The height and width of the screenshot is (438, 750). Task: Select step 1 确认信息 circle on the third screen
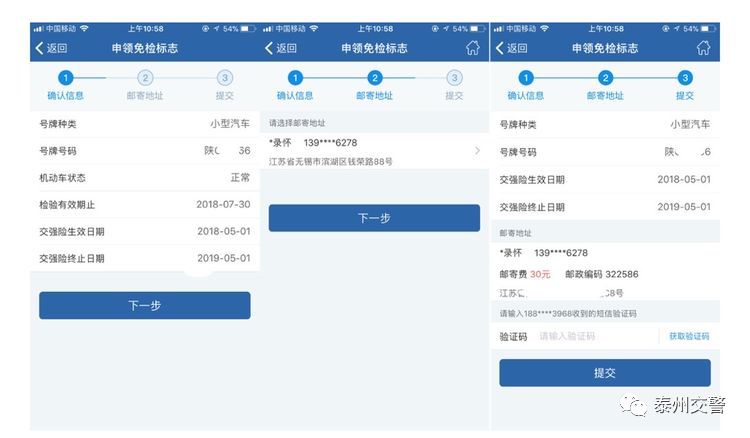[x=526, y=77]
